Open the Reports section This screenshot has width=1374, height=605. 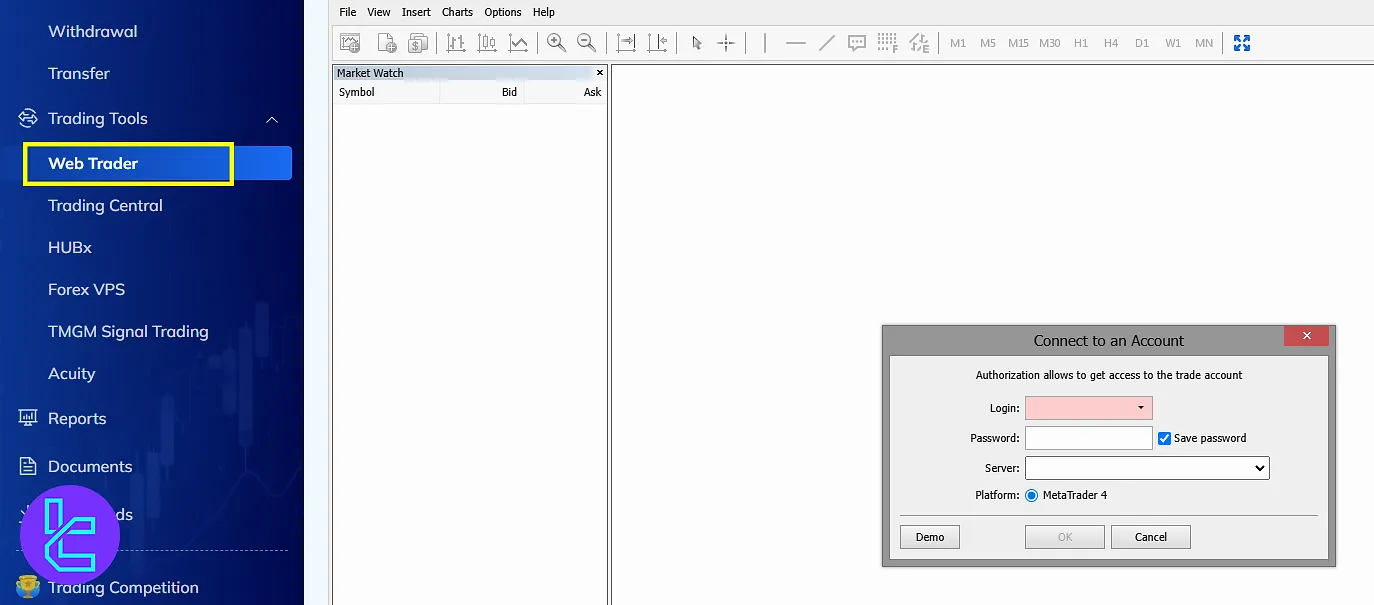77,419
